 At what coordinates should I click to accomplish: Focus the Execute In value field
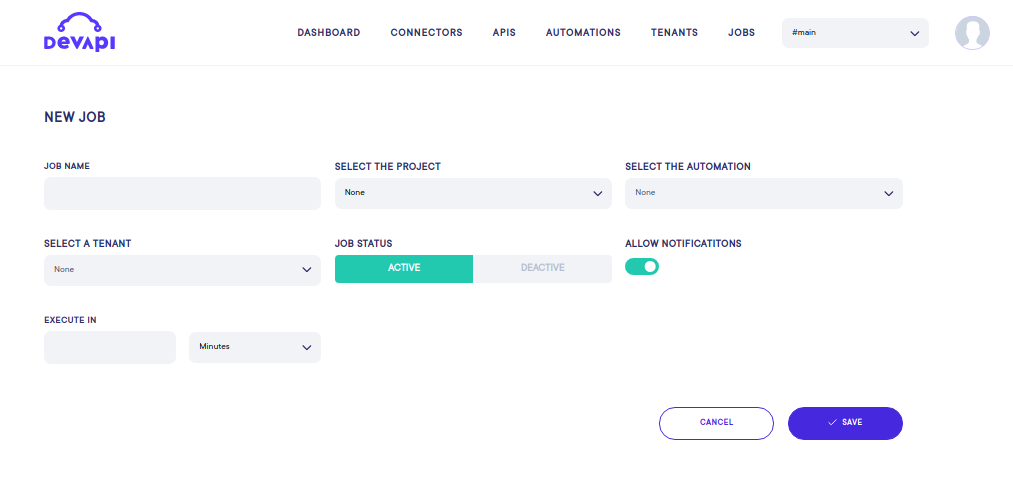[x=110, y=347]
